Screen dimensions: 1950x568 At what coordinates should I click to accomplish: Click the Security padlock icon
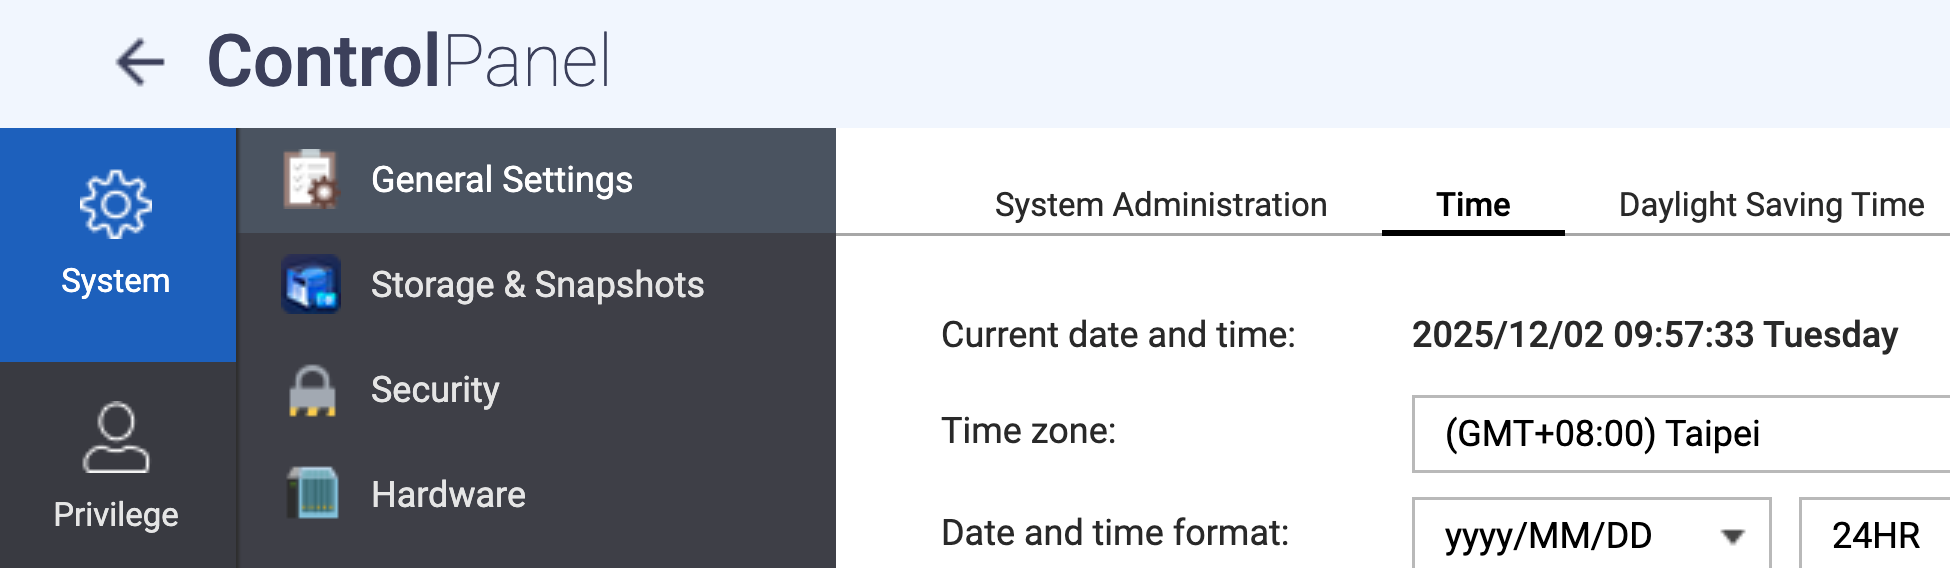click(x=311, y=390)
